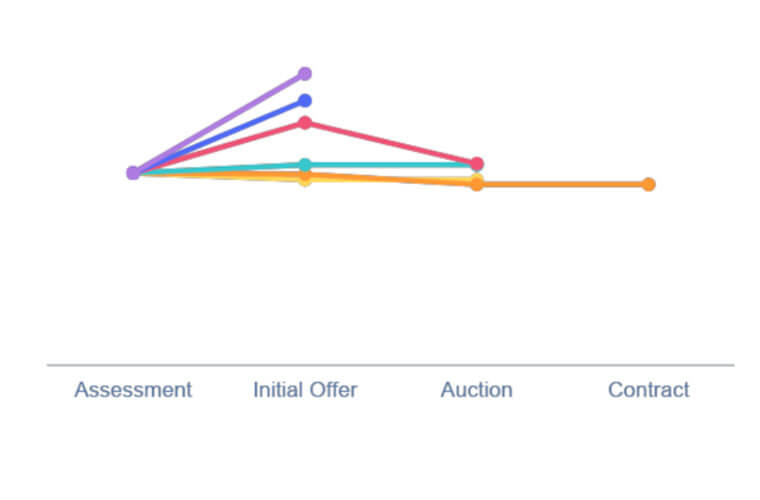Click the orange line between Auction and Contract
The image size is (760, 500).
[562, 185]
